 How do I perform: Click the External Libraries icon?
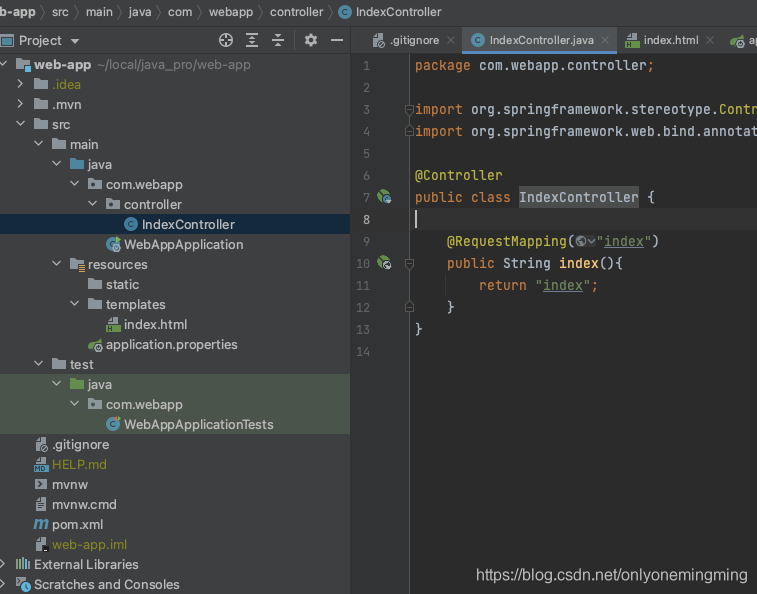[x=23, y=564]
